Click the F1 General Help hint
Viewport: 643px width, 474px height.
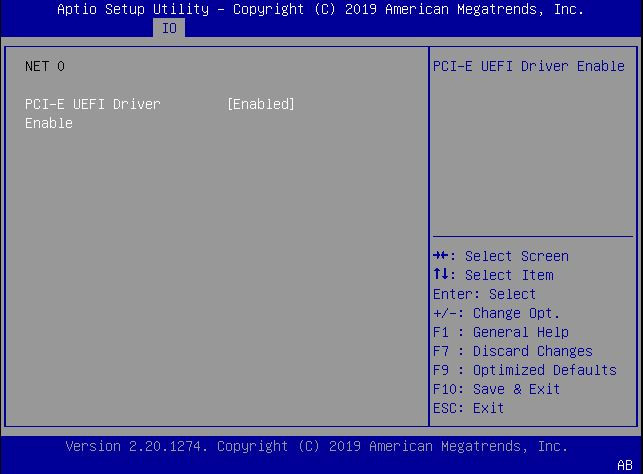(501, 332)
